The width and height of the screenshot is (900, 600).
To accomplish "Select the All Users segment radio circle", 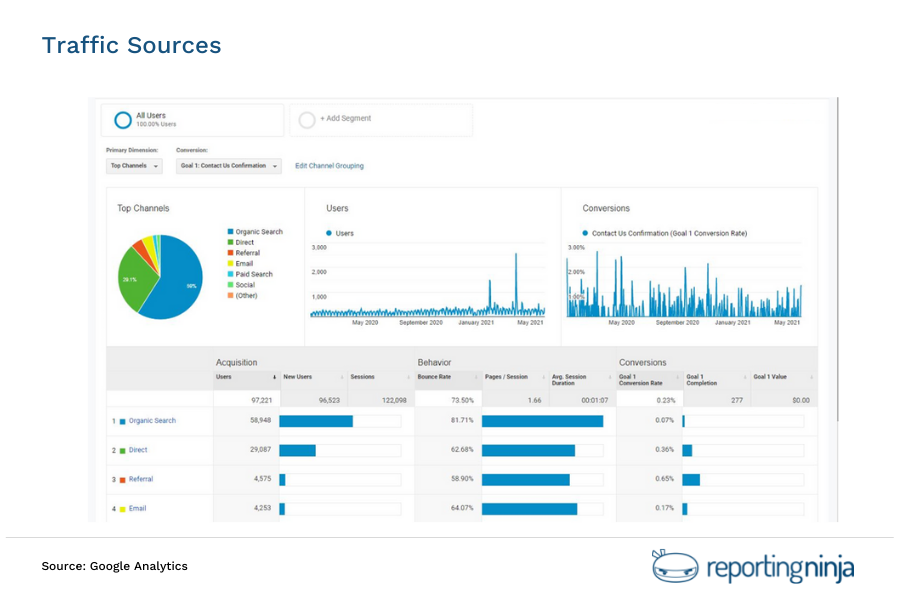I will point(122,119).
